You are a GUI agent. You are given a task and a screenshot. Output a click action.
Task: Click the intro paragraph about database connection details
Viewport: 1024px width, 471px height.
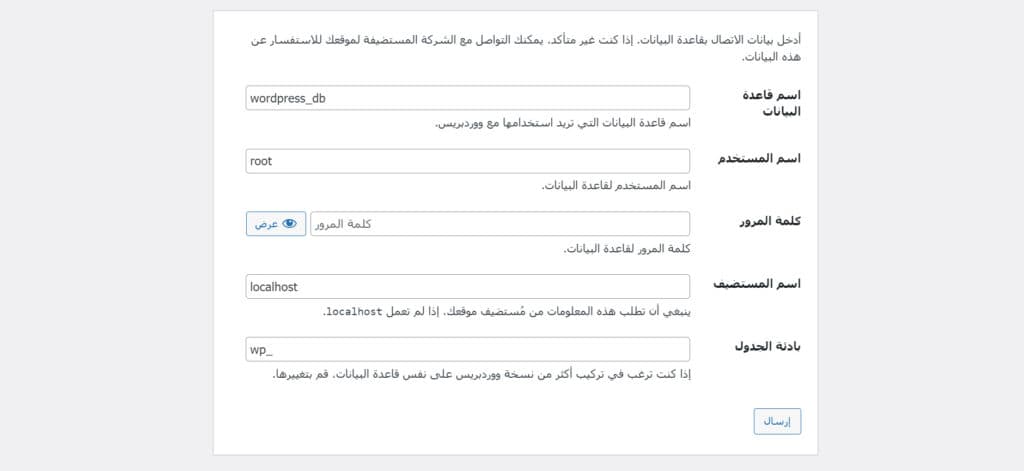526,48
